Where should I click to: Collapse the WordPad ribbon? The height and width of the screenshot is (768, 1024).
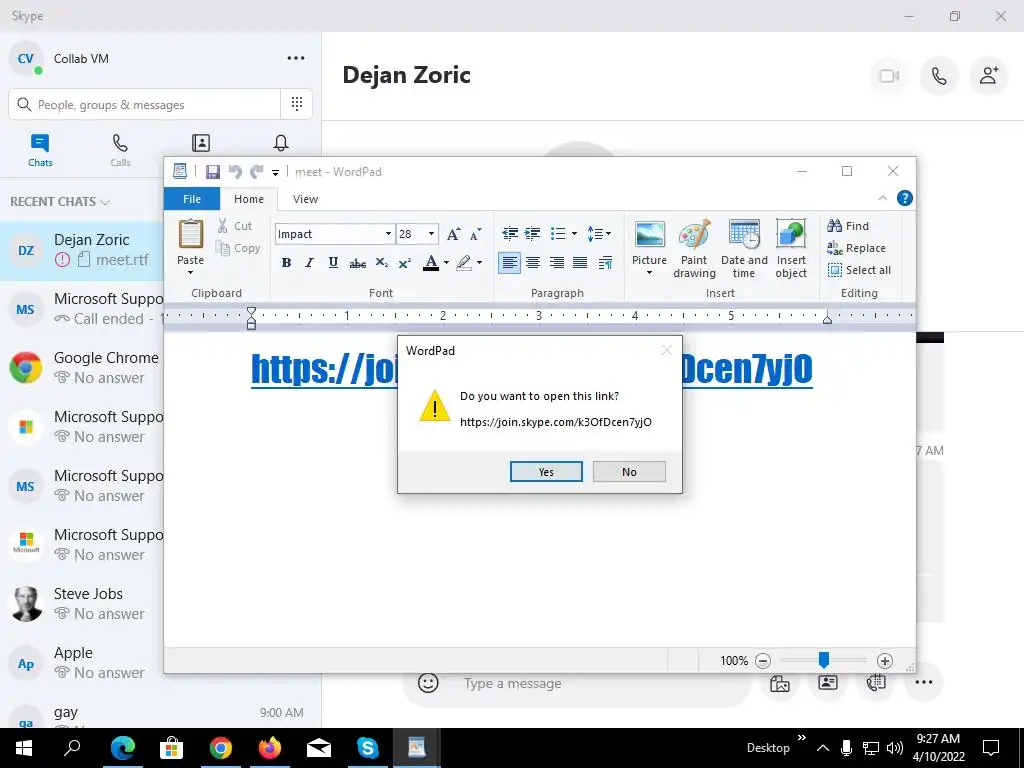882,198
